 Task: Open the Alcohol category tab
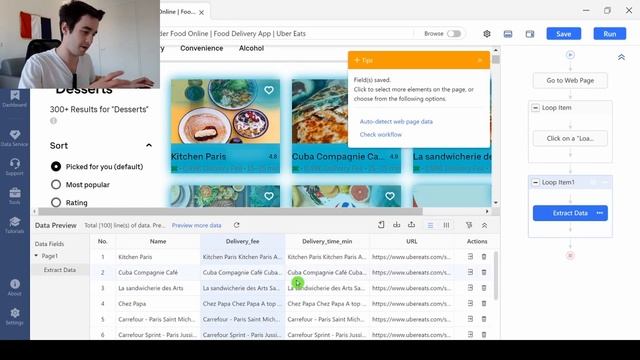pyautogui.click(x=251, y=48)
